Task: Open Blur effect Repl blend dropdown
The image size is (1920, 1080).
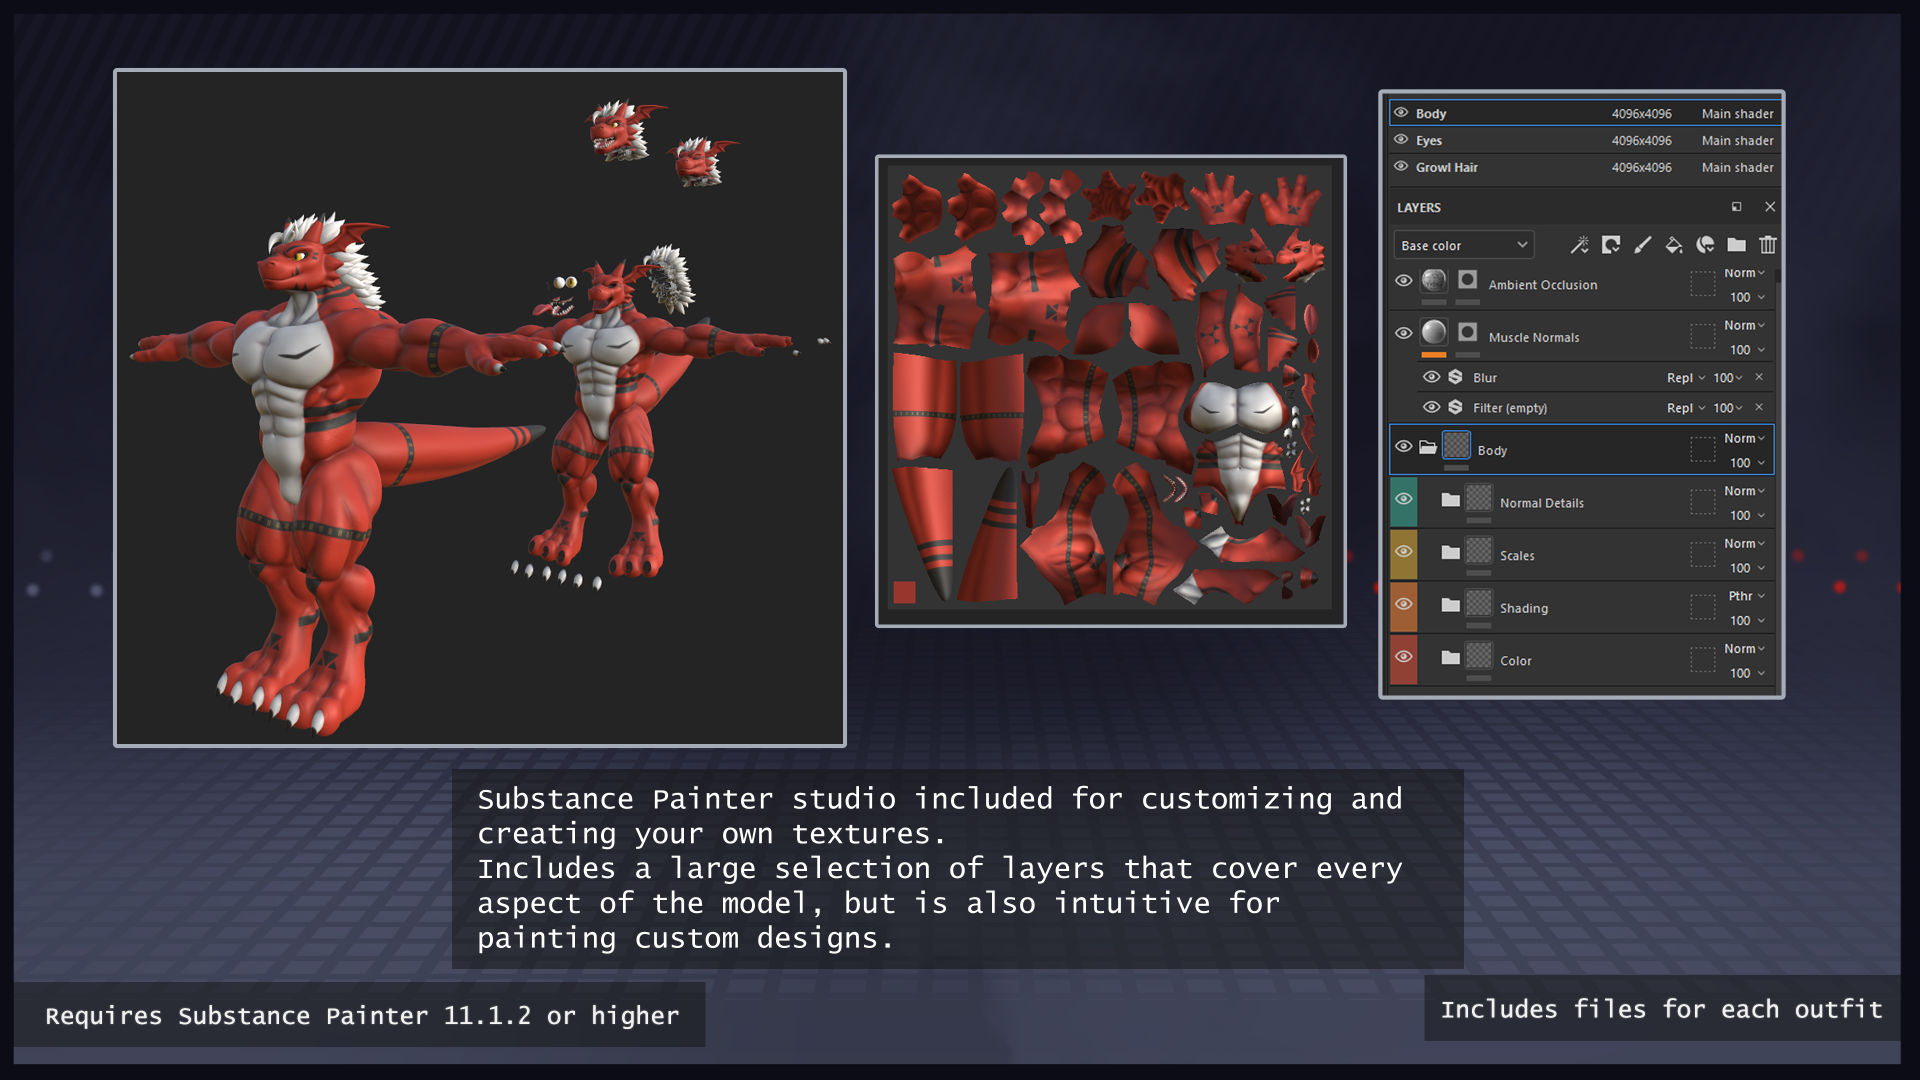Action: (x=1686, y=378)
